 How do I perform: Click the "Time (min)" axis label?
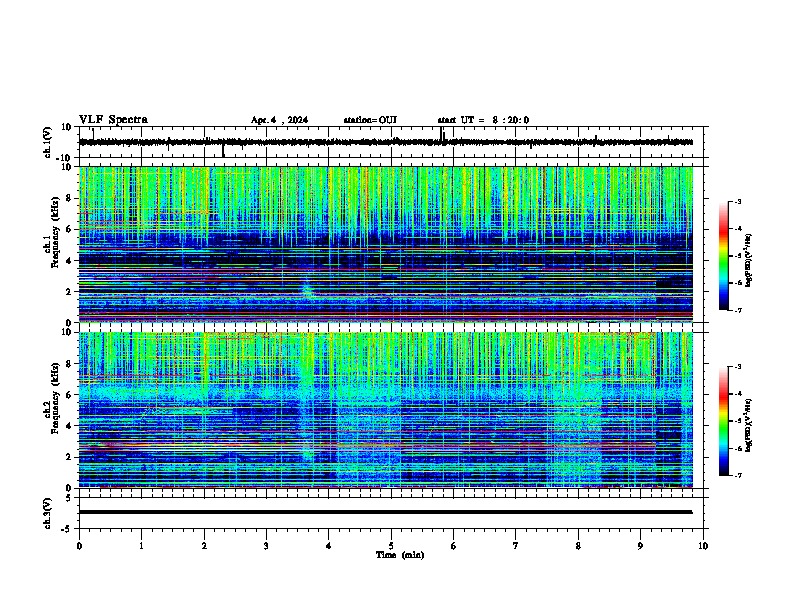pos(400,555)
